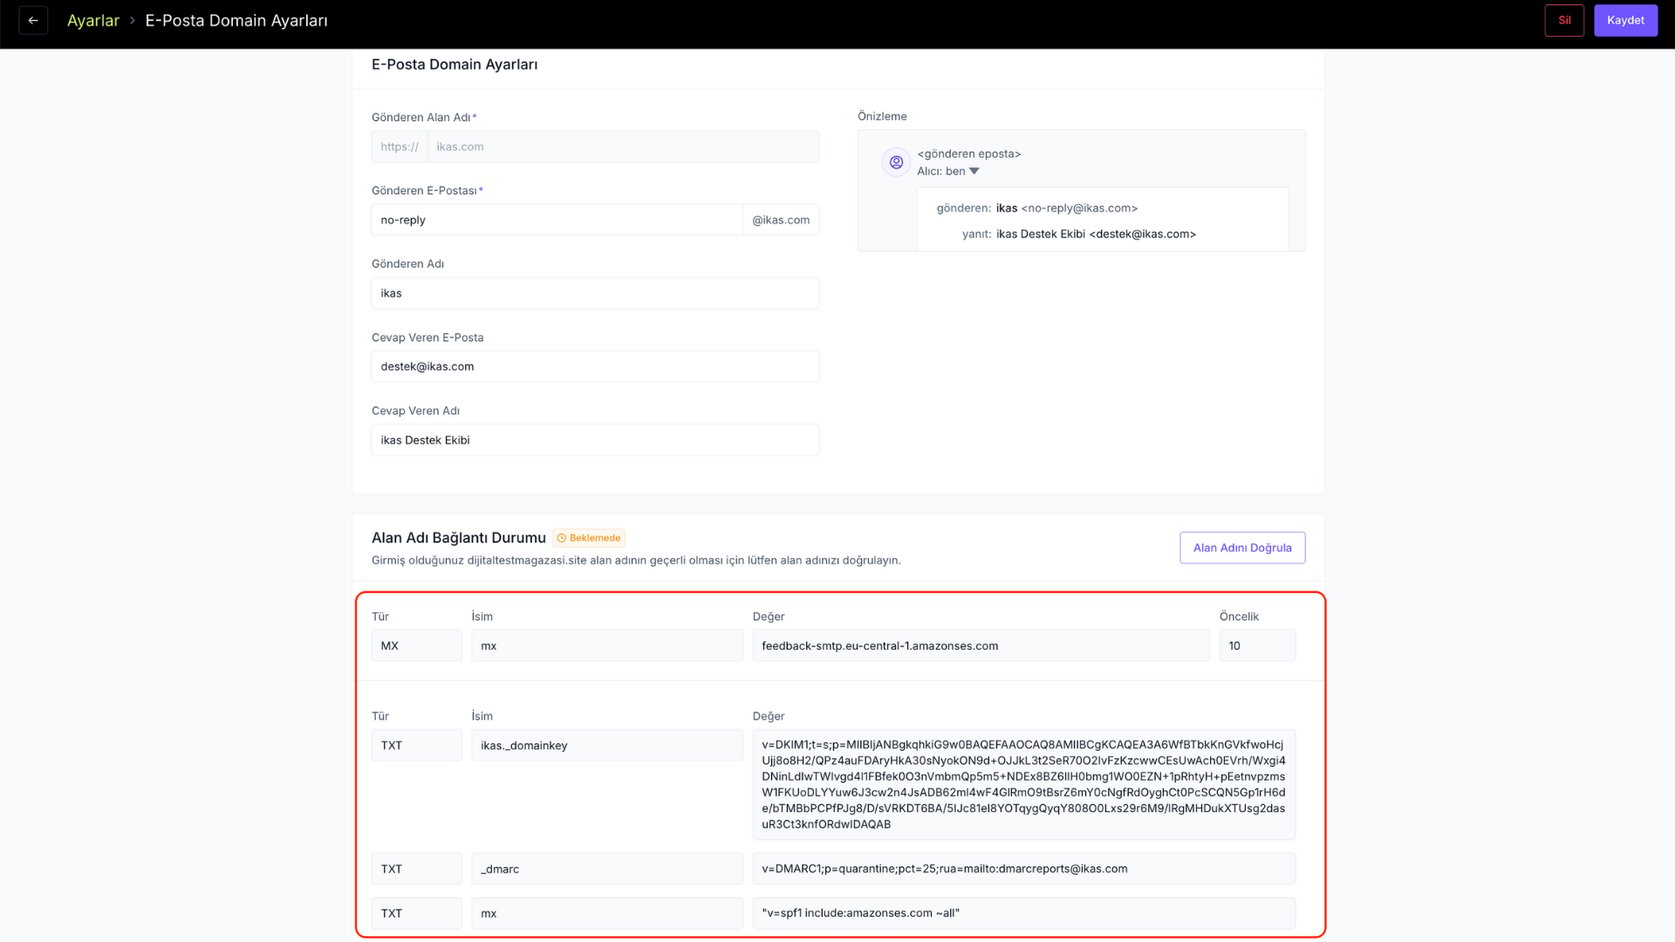The width and height of the screenshot is (1675, 942).
Task: Expand the 'Alıcı: ben' dropdown arrow
Action: [974, 171]
